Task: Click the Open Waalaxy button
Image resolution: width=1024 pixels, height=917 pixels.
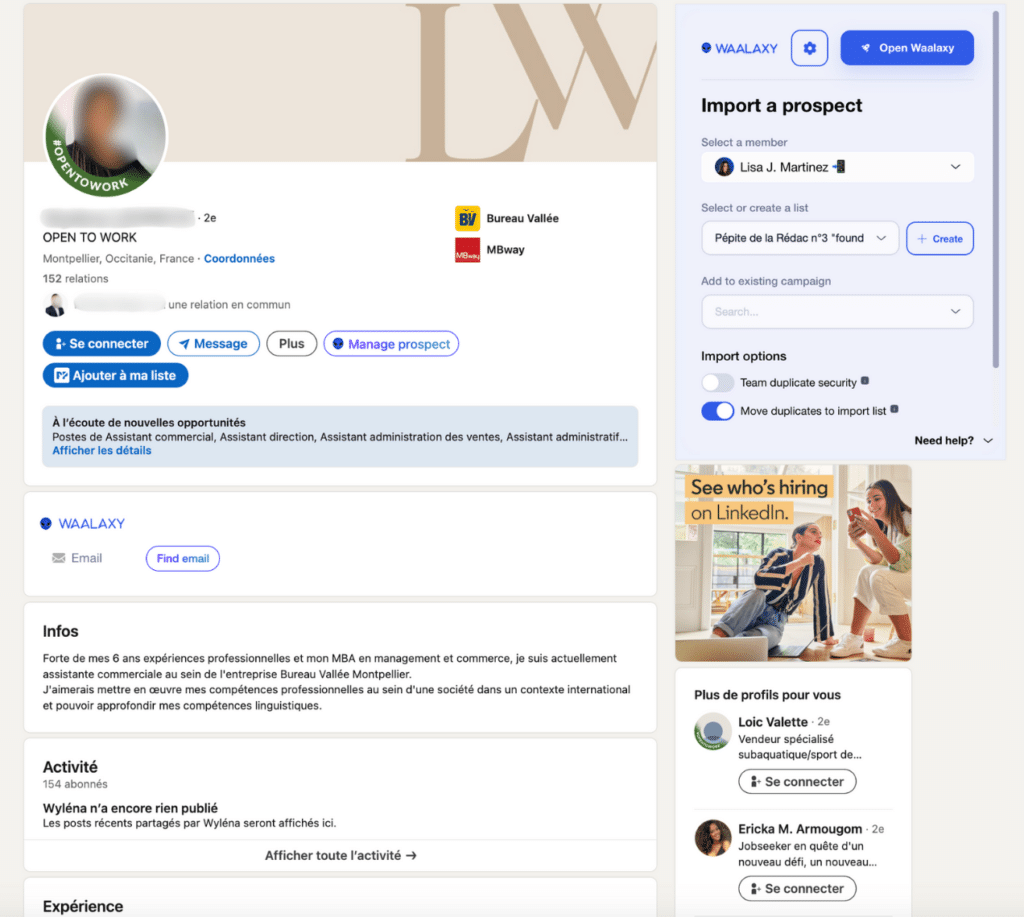Action: (x=906, y=48)
